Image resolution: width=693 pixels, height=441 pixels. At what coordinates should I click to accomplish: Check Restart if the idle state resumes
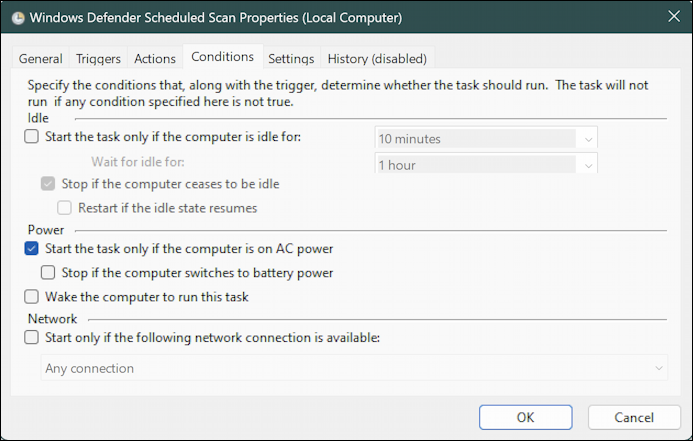point(65,208)
